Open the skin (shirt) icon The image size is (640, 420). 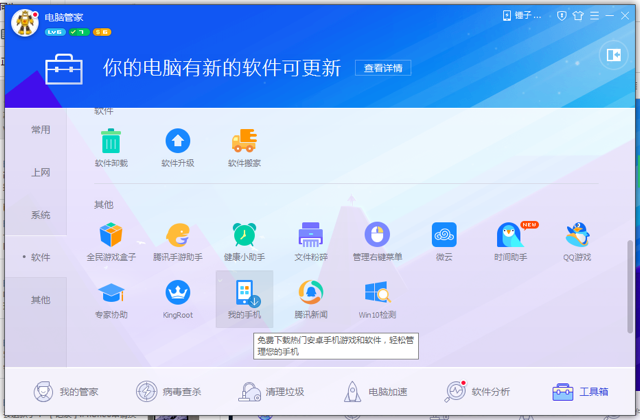pyautogui.click(x=578, y=16)
